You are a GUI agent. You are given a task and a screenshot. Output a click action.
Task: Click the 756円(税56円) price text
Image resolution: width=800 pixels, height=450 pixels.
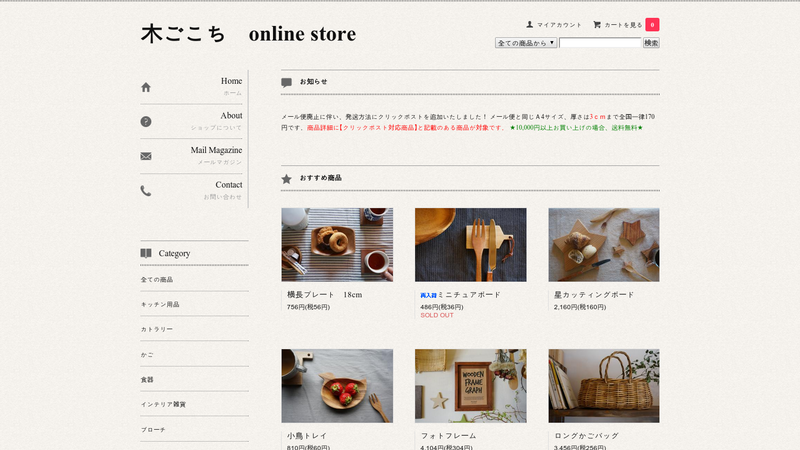click(308, 307)
